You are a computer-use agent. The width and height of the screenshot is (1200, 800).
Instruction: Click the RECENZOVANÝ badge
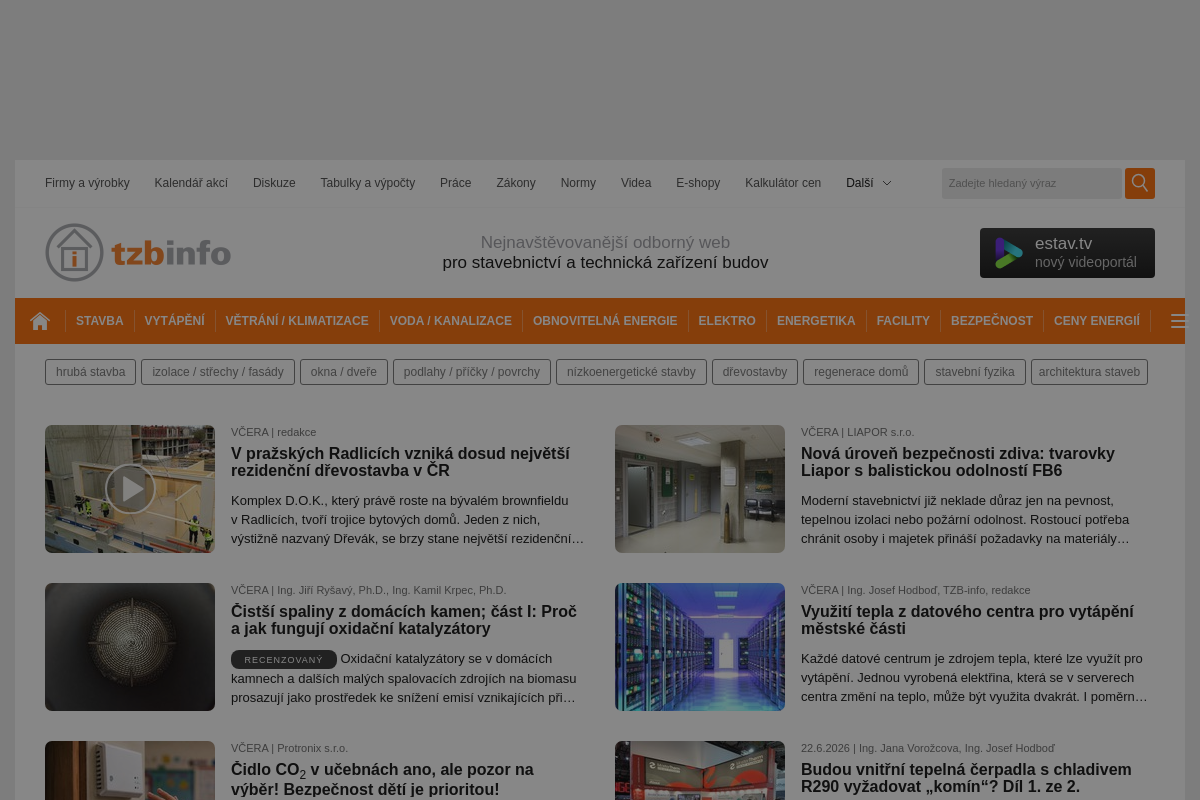284,659
